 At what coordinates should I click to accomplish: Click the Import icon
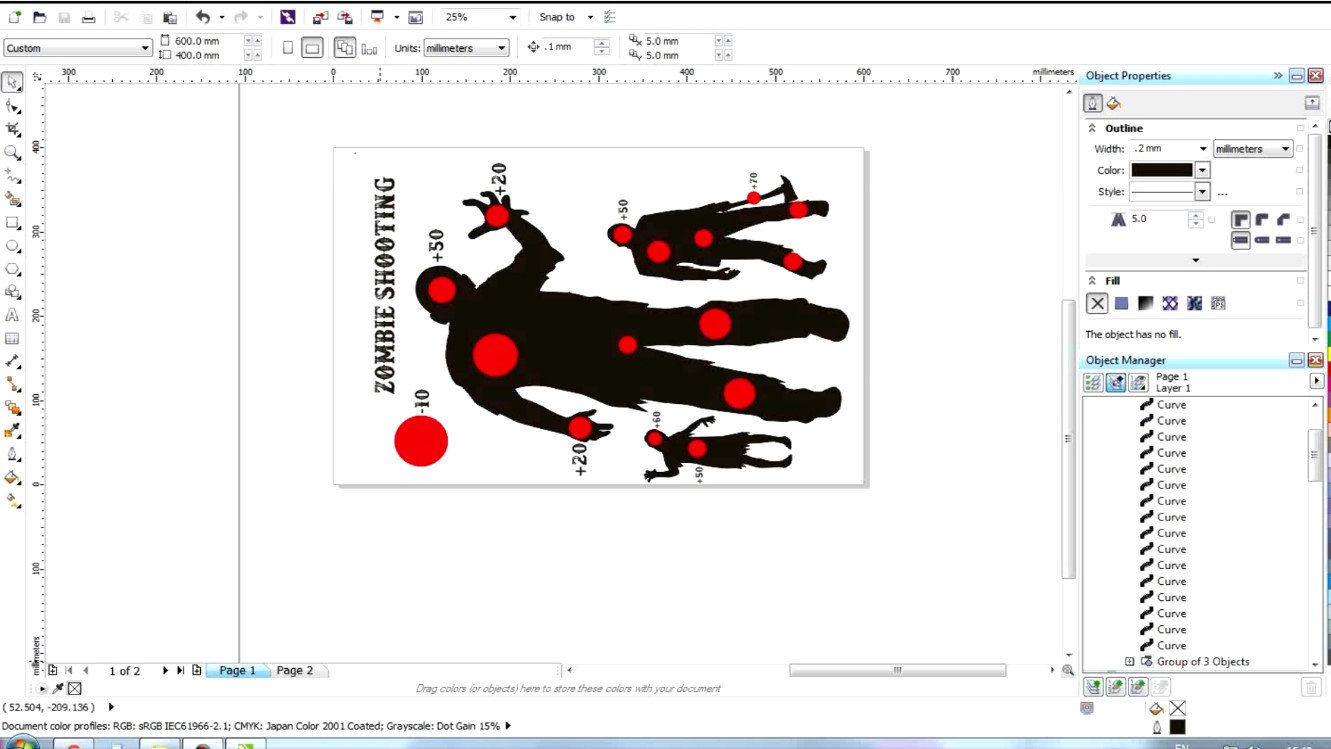tap(320, 17)
